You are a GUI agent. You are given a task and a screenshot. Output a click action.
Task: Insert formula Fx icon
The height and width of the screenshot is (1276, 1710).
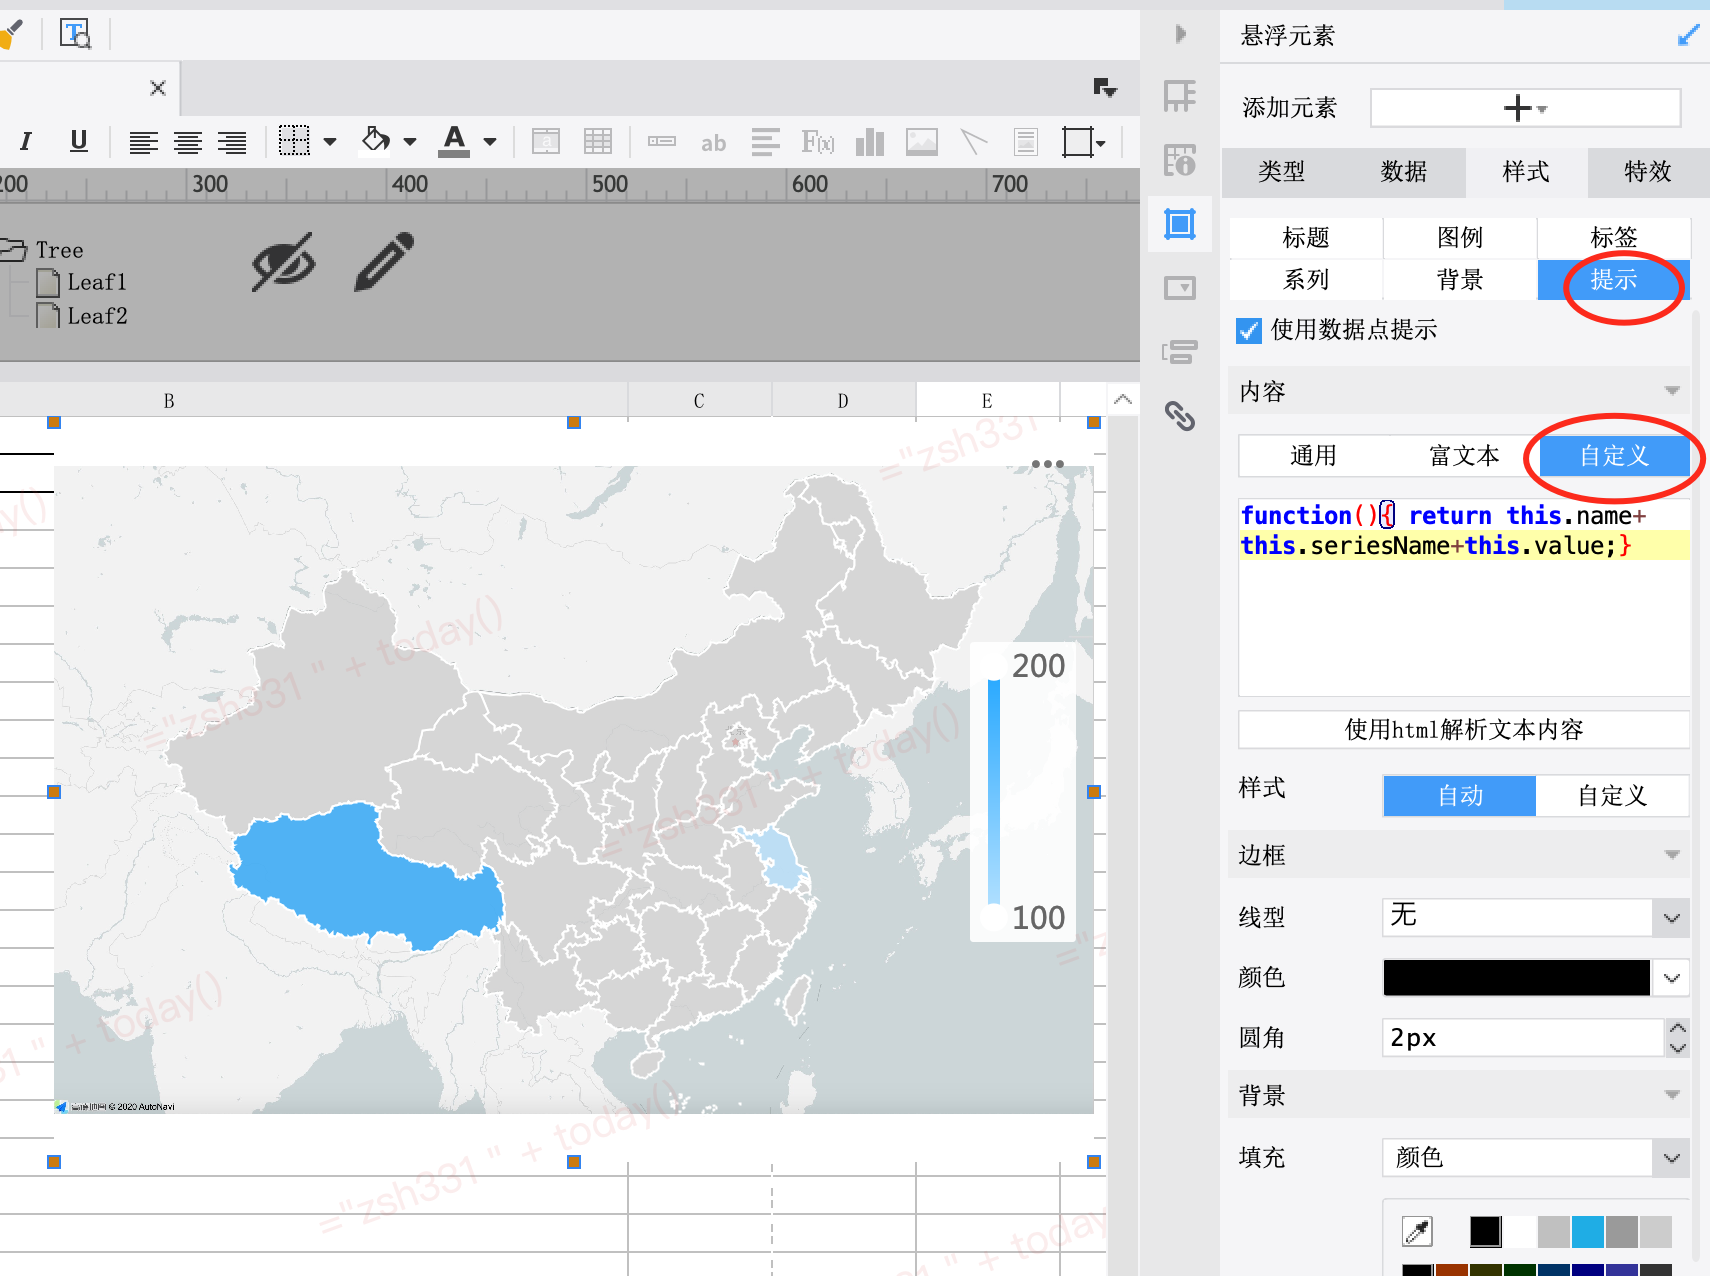[817, 142]
